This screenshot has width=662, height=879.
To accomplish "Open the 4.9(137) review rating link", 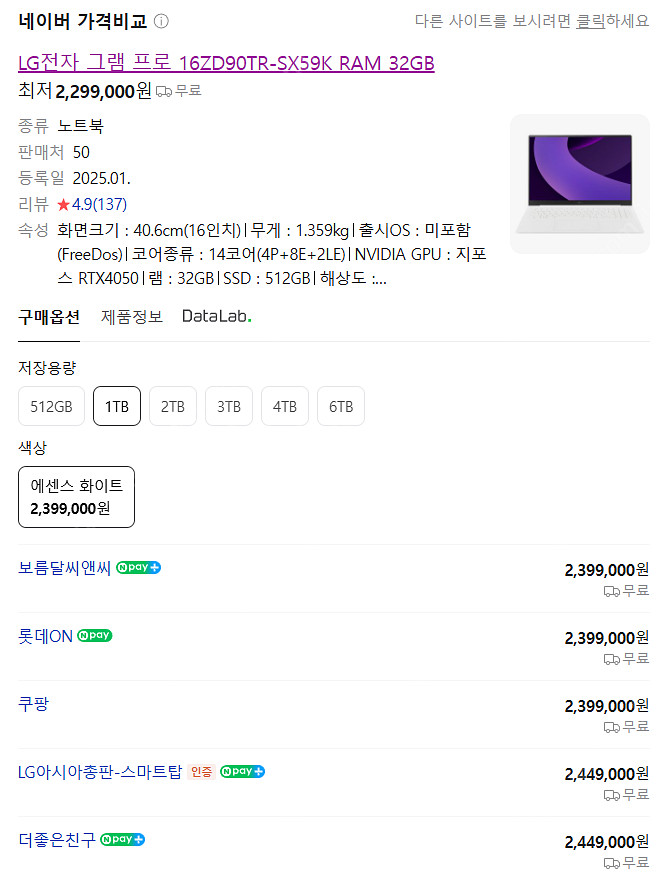I will coord(99,204).
